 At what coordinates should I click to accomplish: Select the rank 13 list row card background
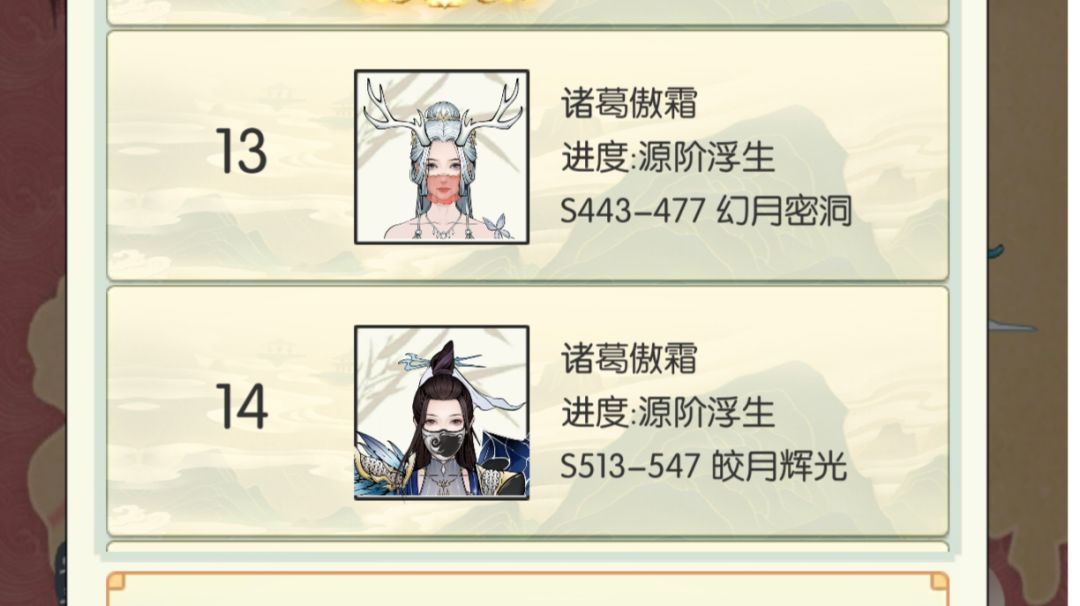pos(528,156)
